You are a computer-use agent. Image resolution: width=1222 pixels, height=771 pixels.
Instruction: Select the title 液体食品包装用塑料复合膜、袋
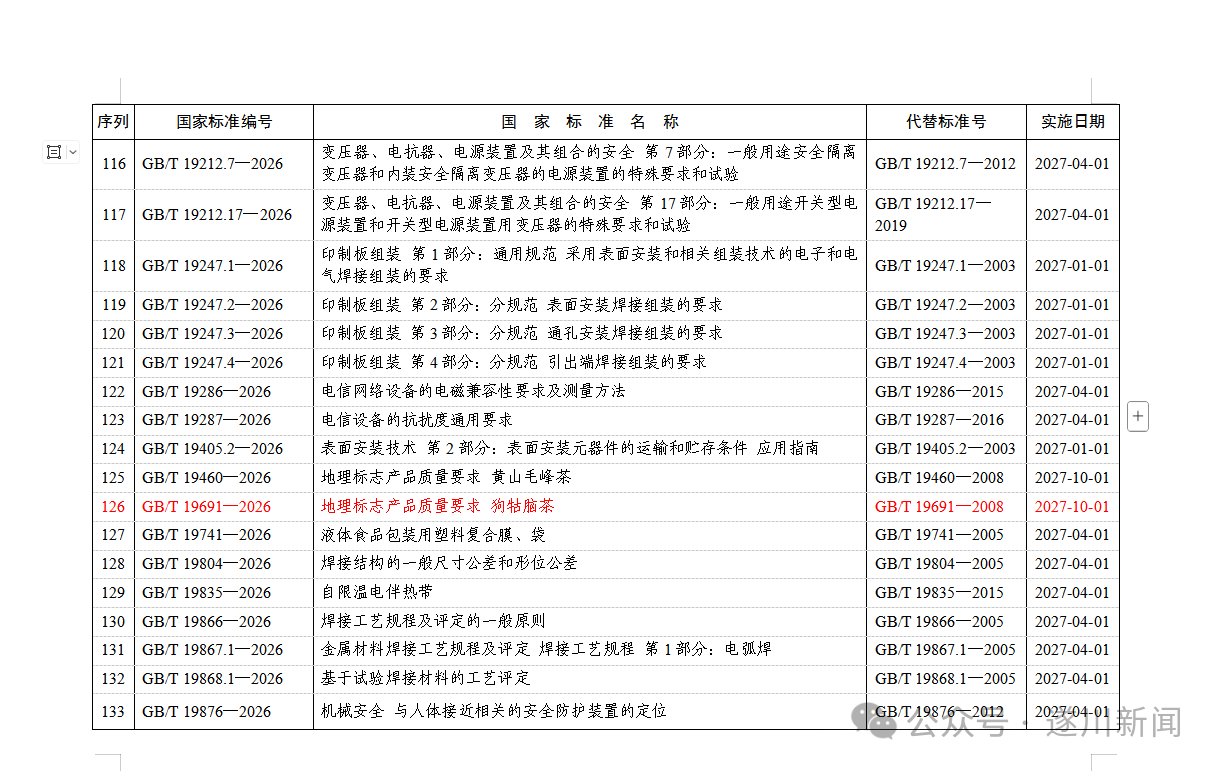click(x=433, y=535)
